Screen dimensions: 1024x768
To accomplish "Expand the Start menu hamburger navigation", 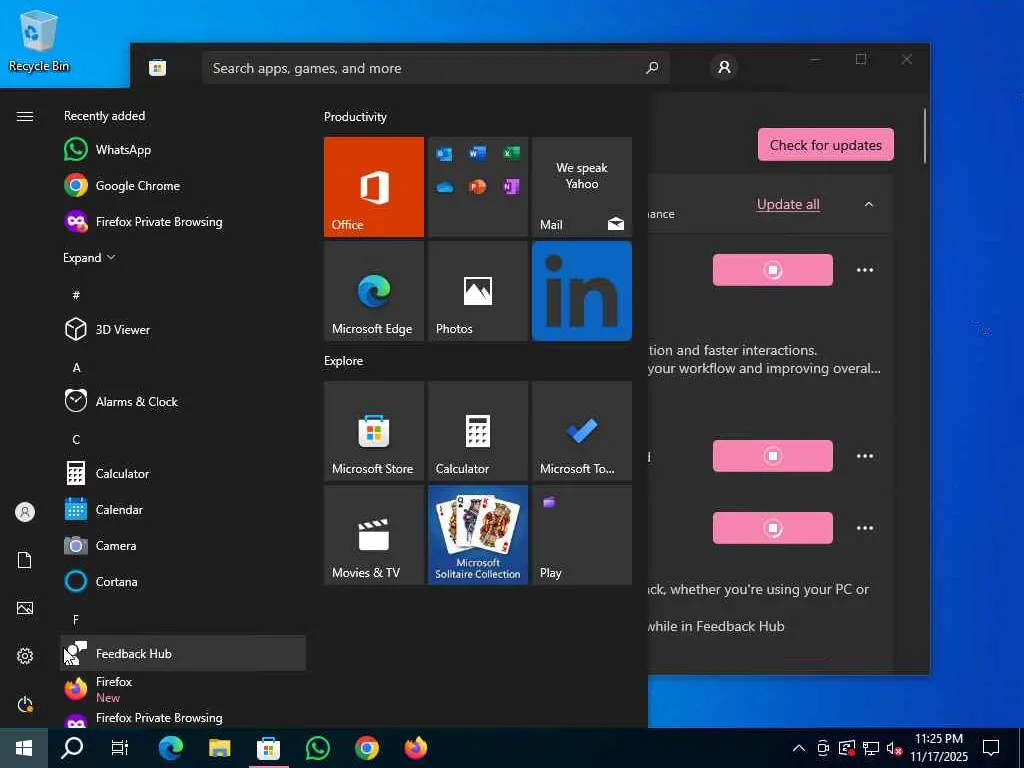I will point(25,116).
